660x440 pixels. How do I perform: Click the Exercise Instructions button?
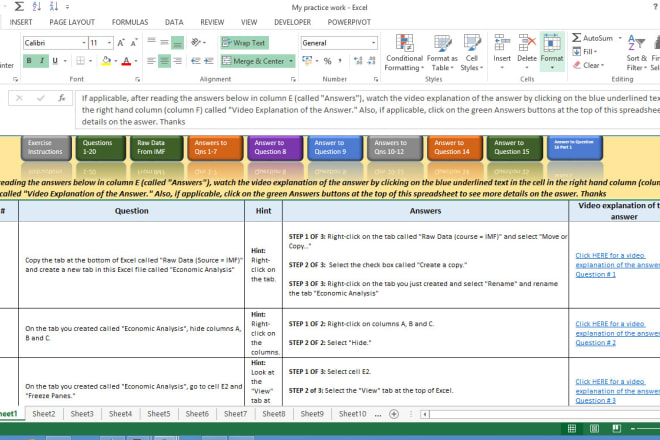coord(45,147)
